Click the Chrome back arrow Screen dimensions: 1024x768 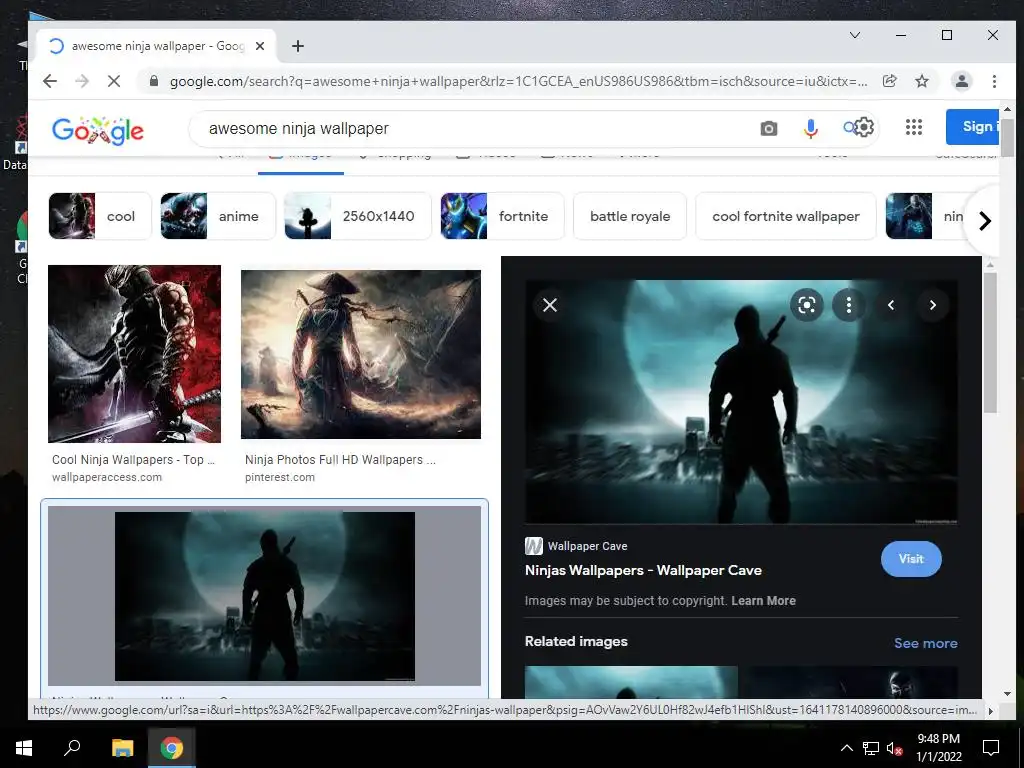[50, 81]
